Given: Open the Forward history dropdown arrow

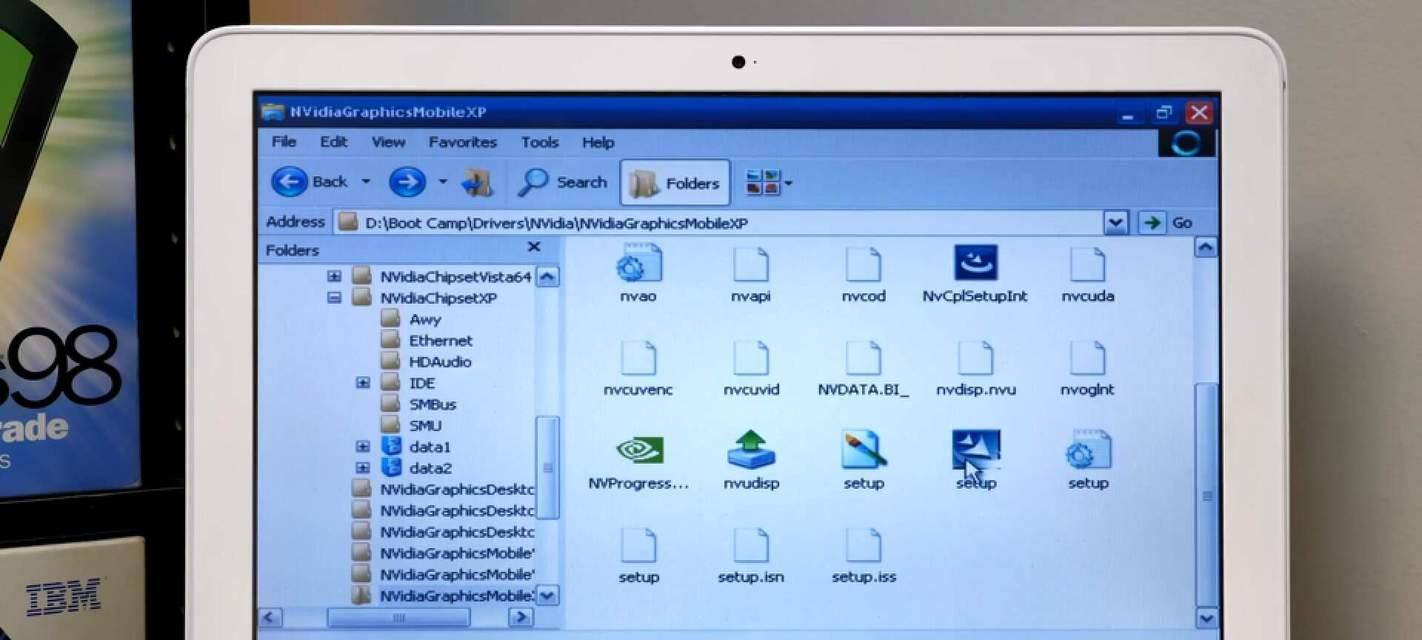Looking at the screenshot, I should tap(442, 182).
